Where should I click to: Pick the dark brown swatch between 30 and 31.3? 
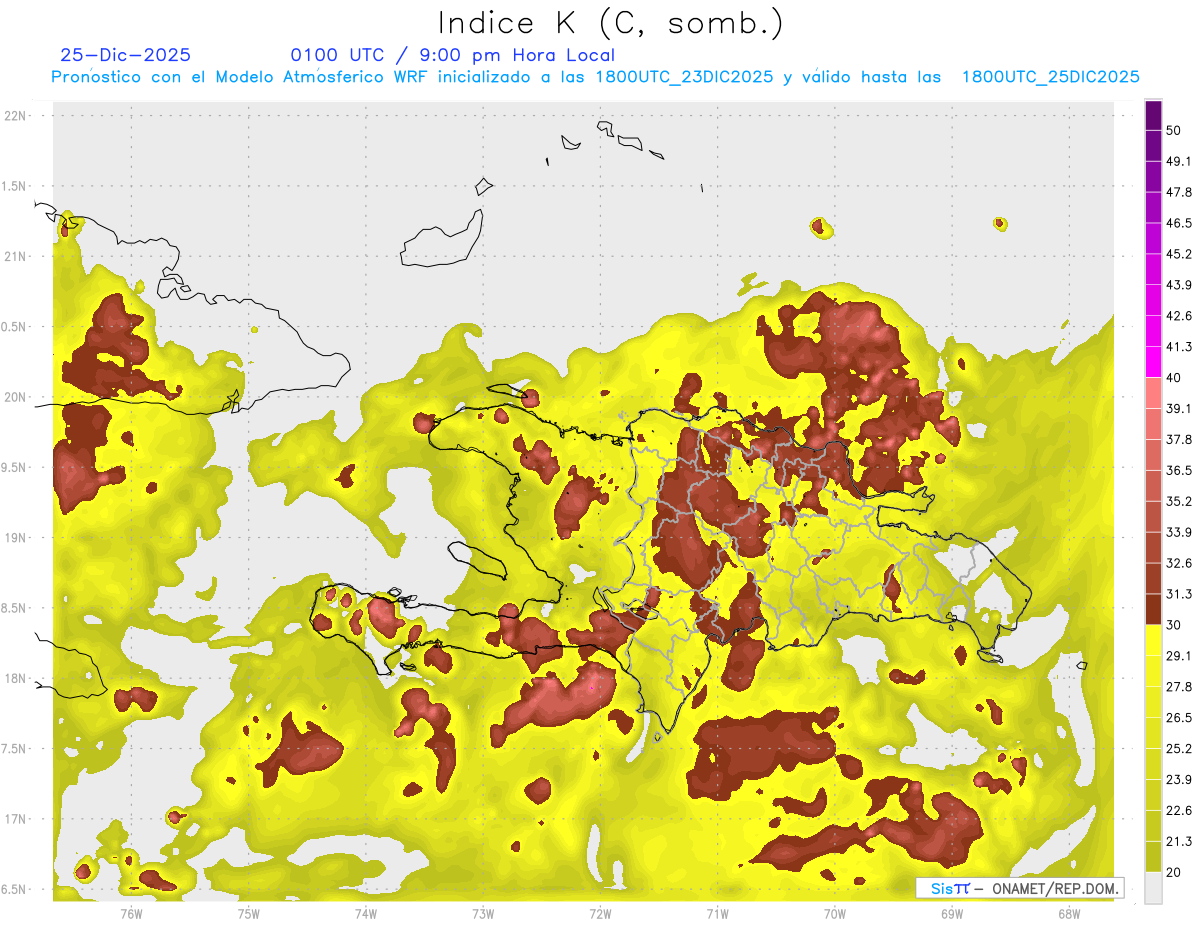1153,610
